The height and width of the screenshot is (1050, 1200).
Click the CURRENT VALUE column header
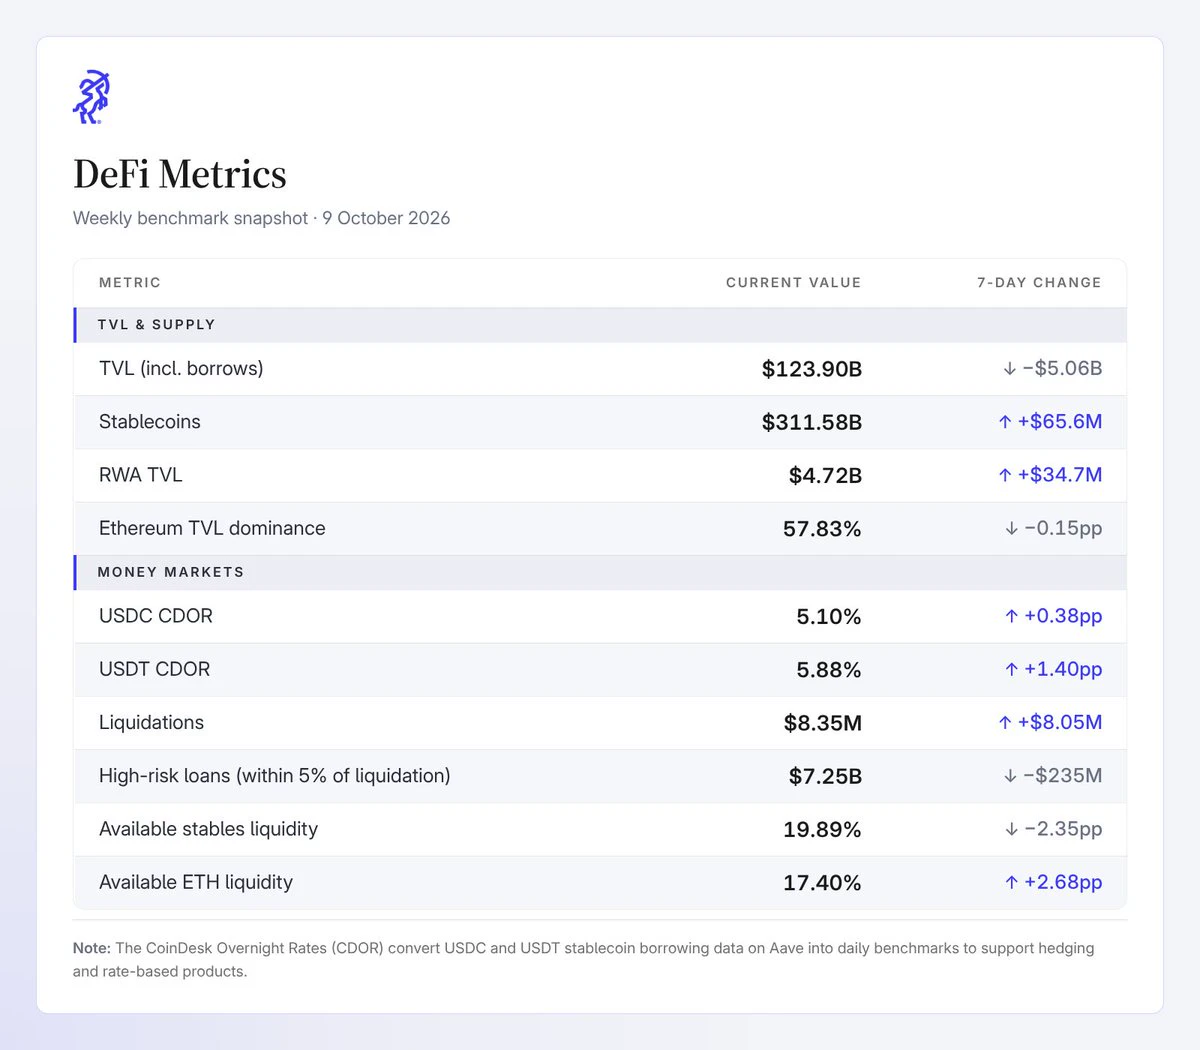tap(794, 283)
